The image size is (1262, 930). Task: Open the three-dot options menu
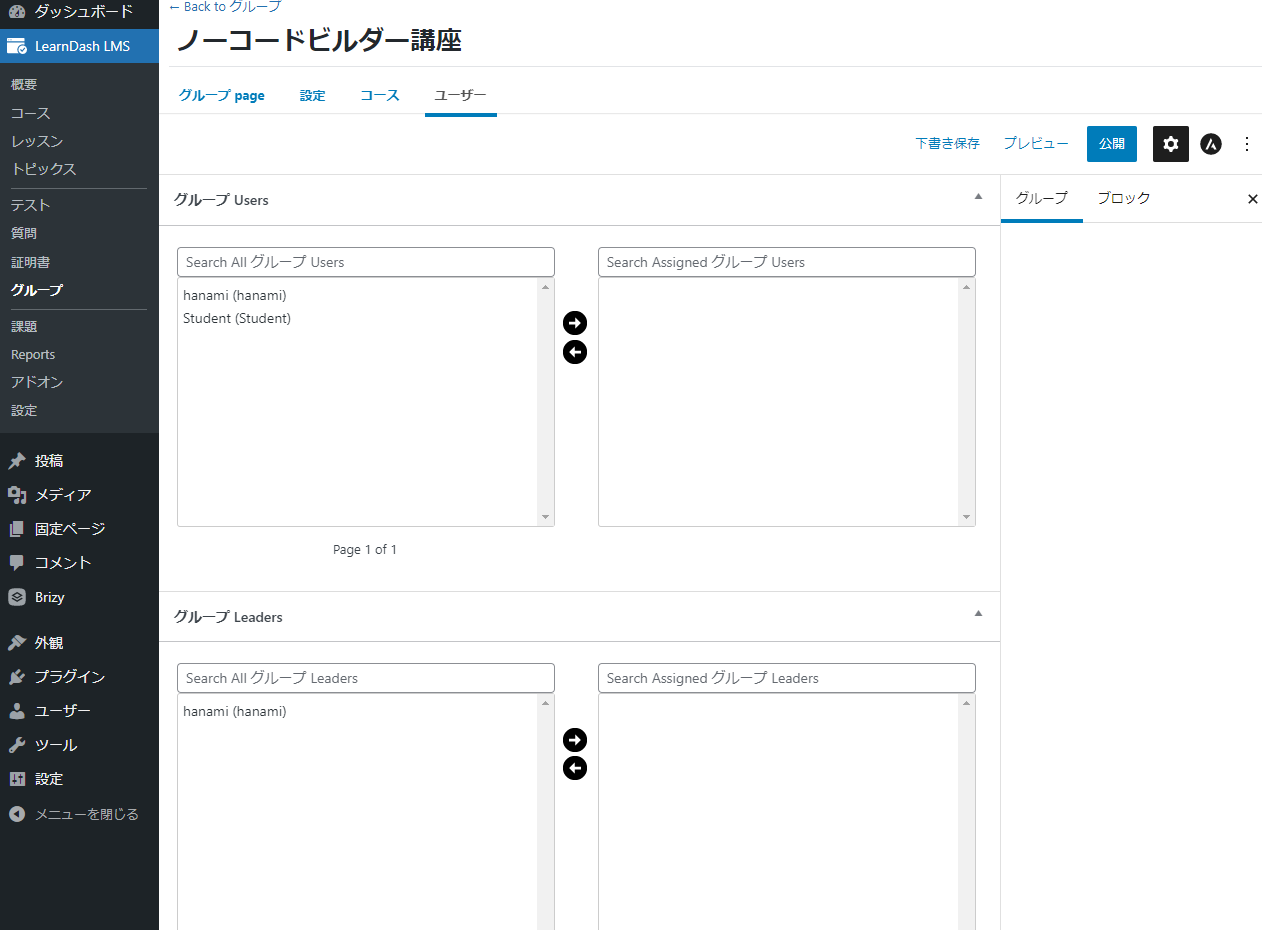coord(1246,144)
